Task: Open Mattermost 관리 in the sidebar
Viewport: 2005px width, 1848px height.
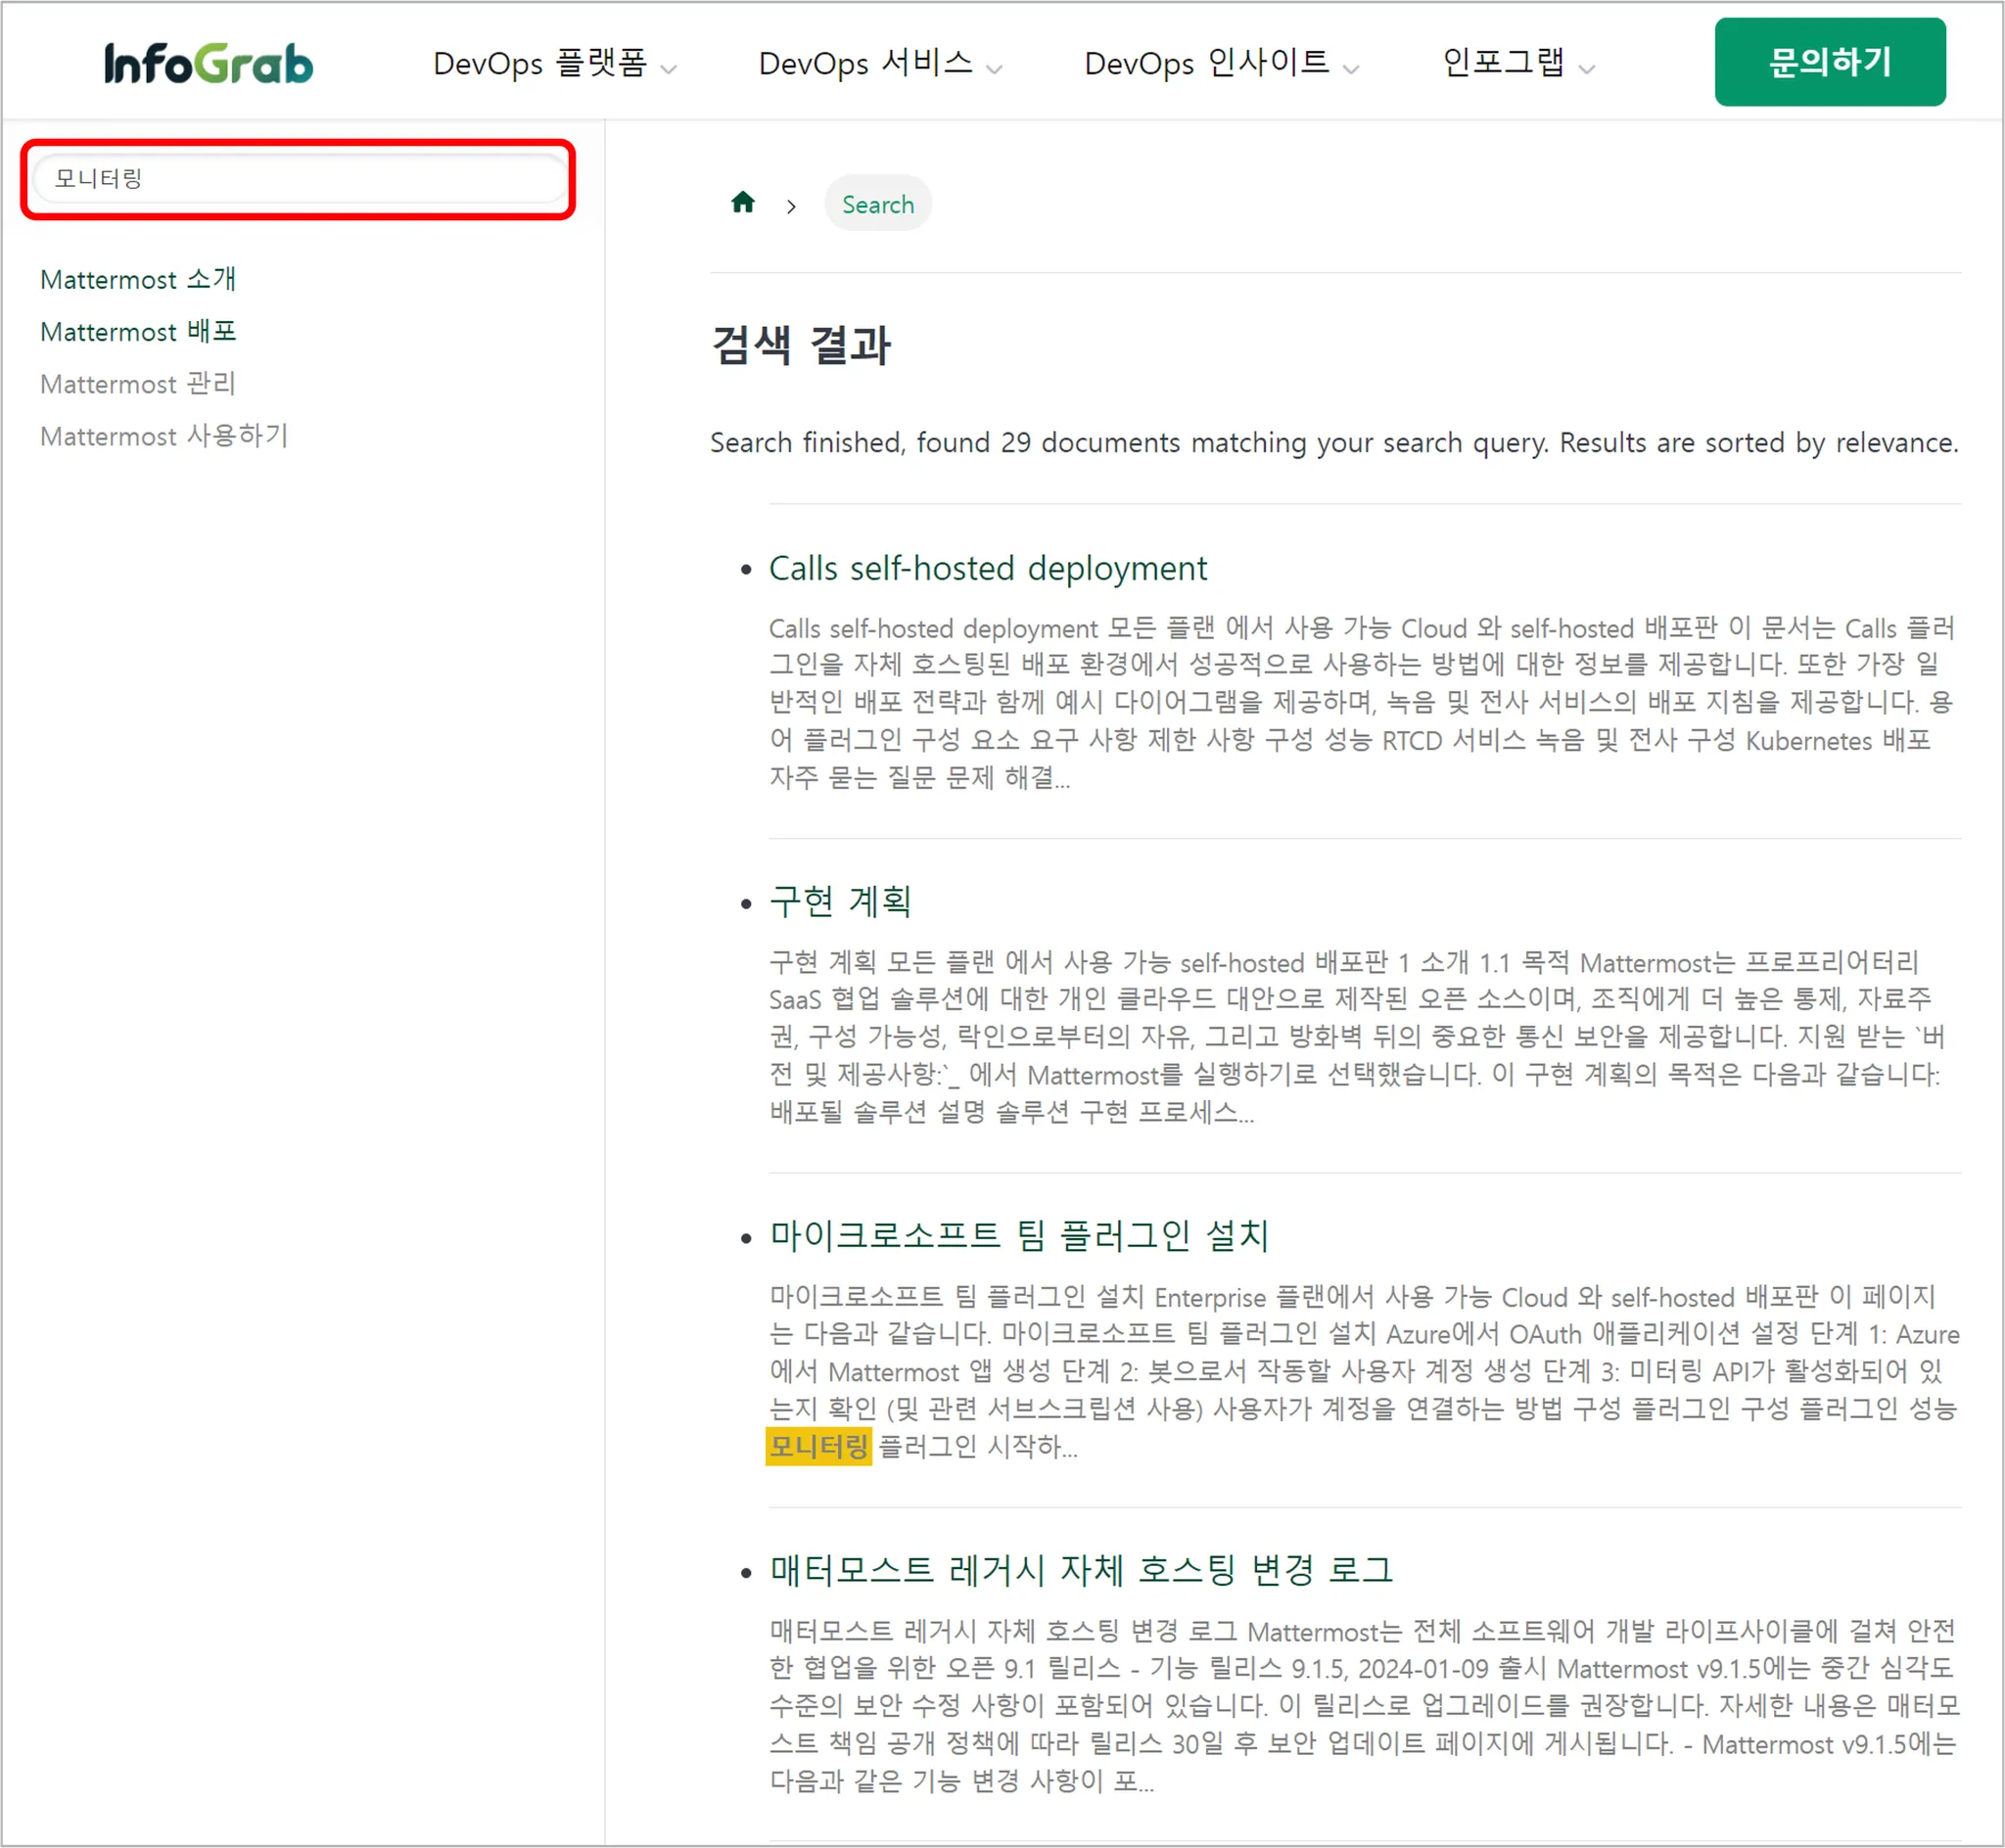Action: [138, 384]
